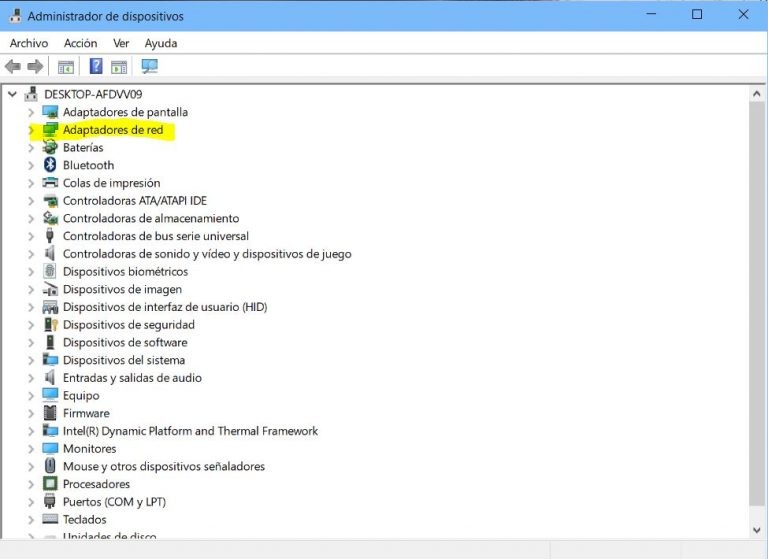Click the Dispositivos biométricos fingerprint icon
Viewport: 768px width, 559px height.
click(x=49, y=271)
